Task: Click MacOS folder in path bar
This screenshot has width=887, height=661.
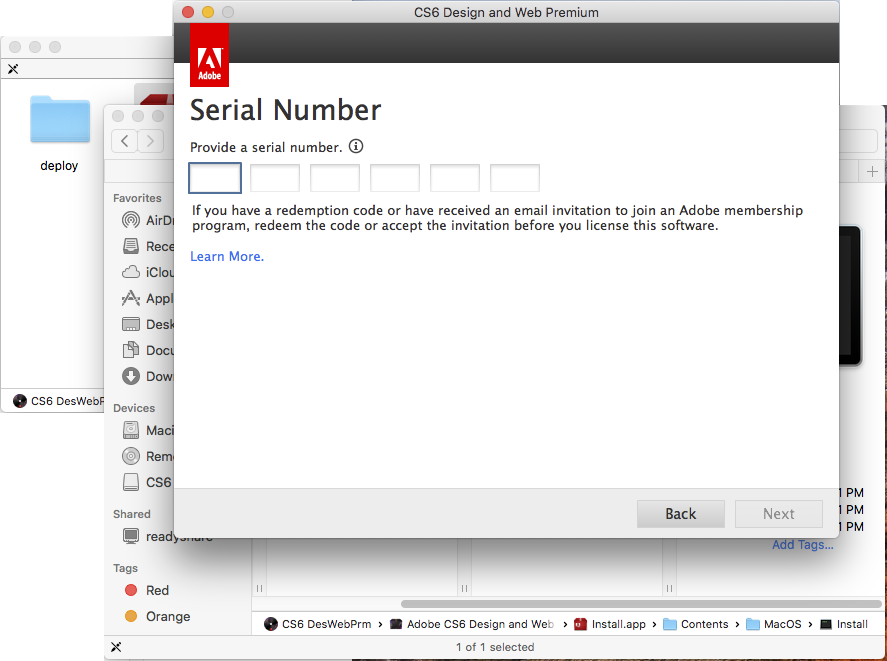Action: 774,624
